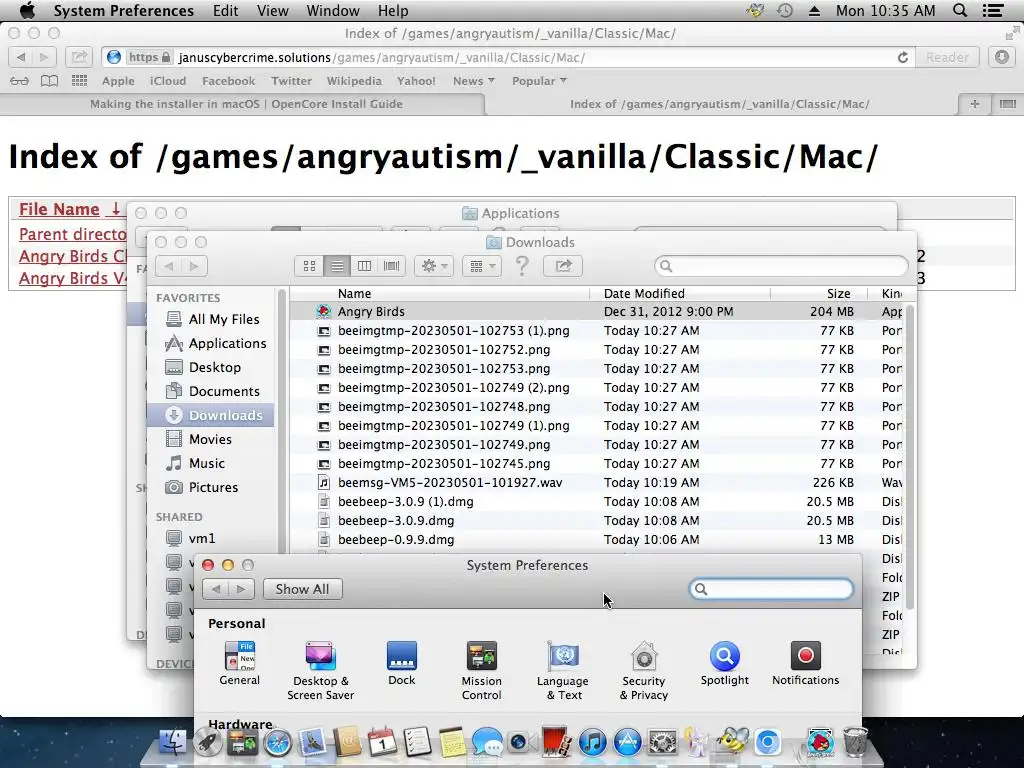
Task: Click the Share button in Downloads toolbar
Action: click(x=563, y=266)
